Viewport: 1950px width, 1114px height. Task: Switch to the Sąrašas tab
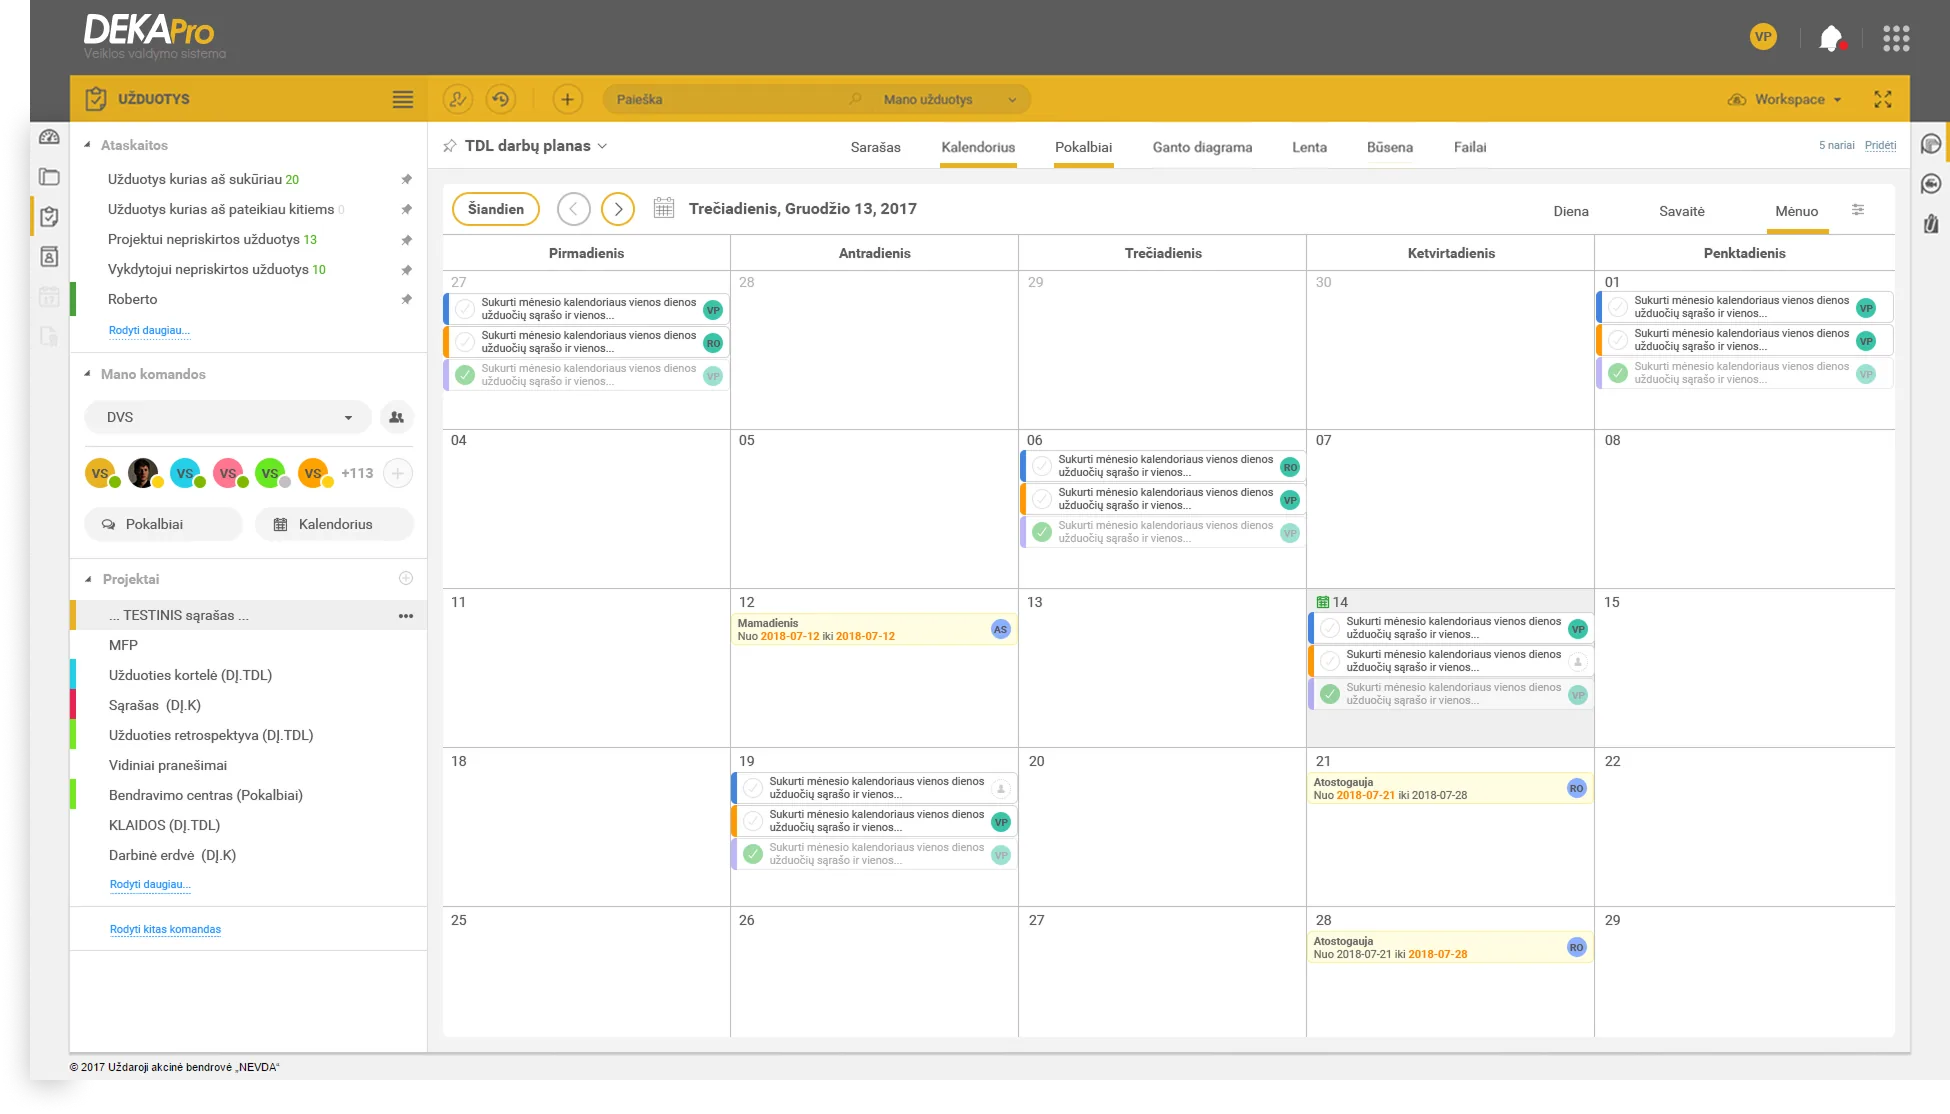(875, 147)
